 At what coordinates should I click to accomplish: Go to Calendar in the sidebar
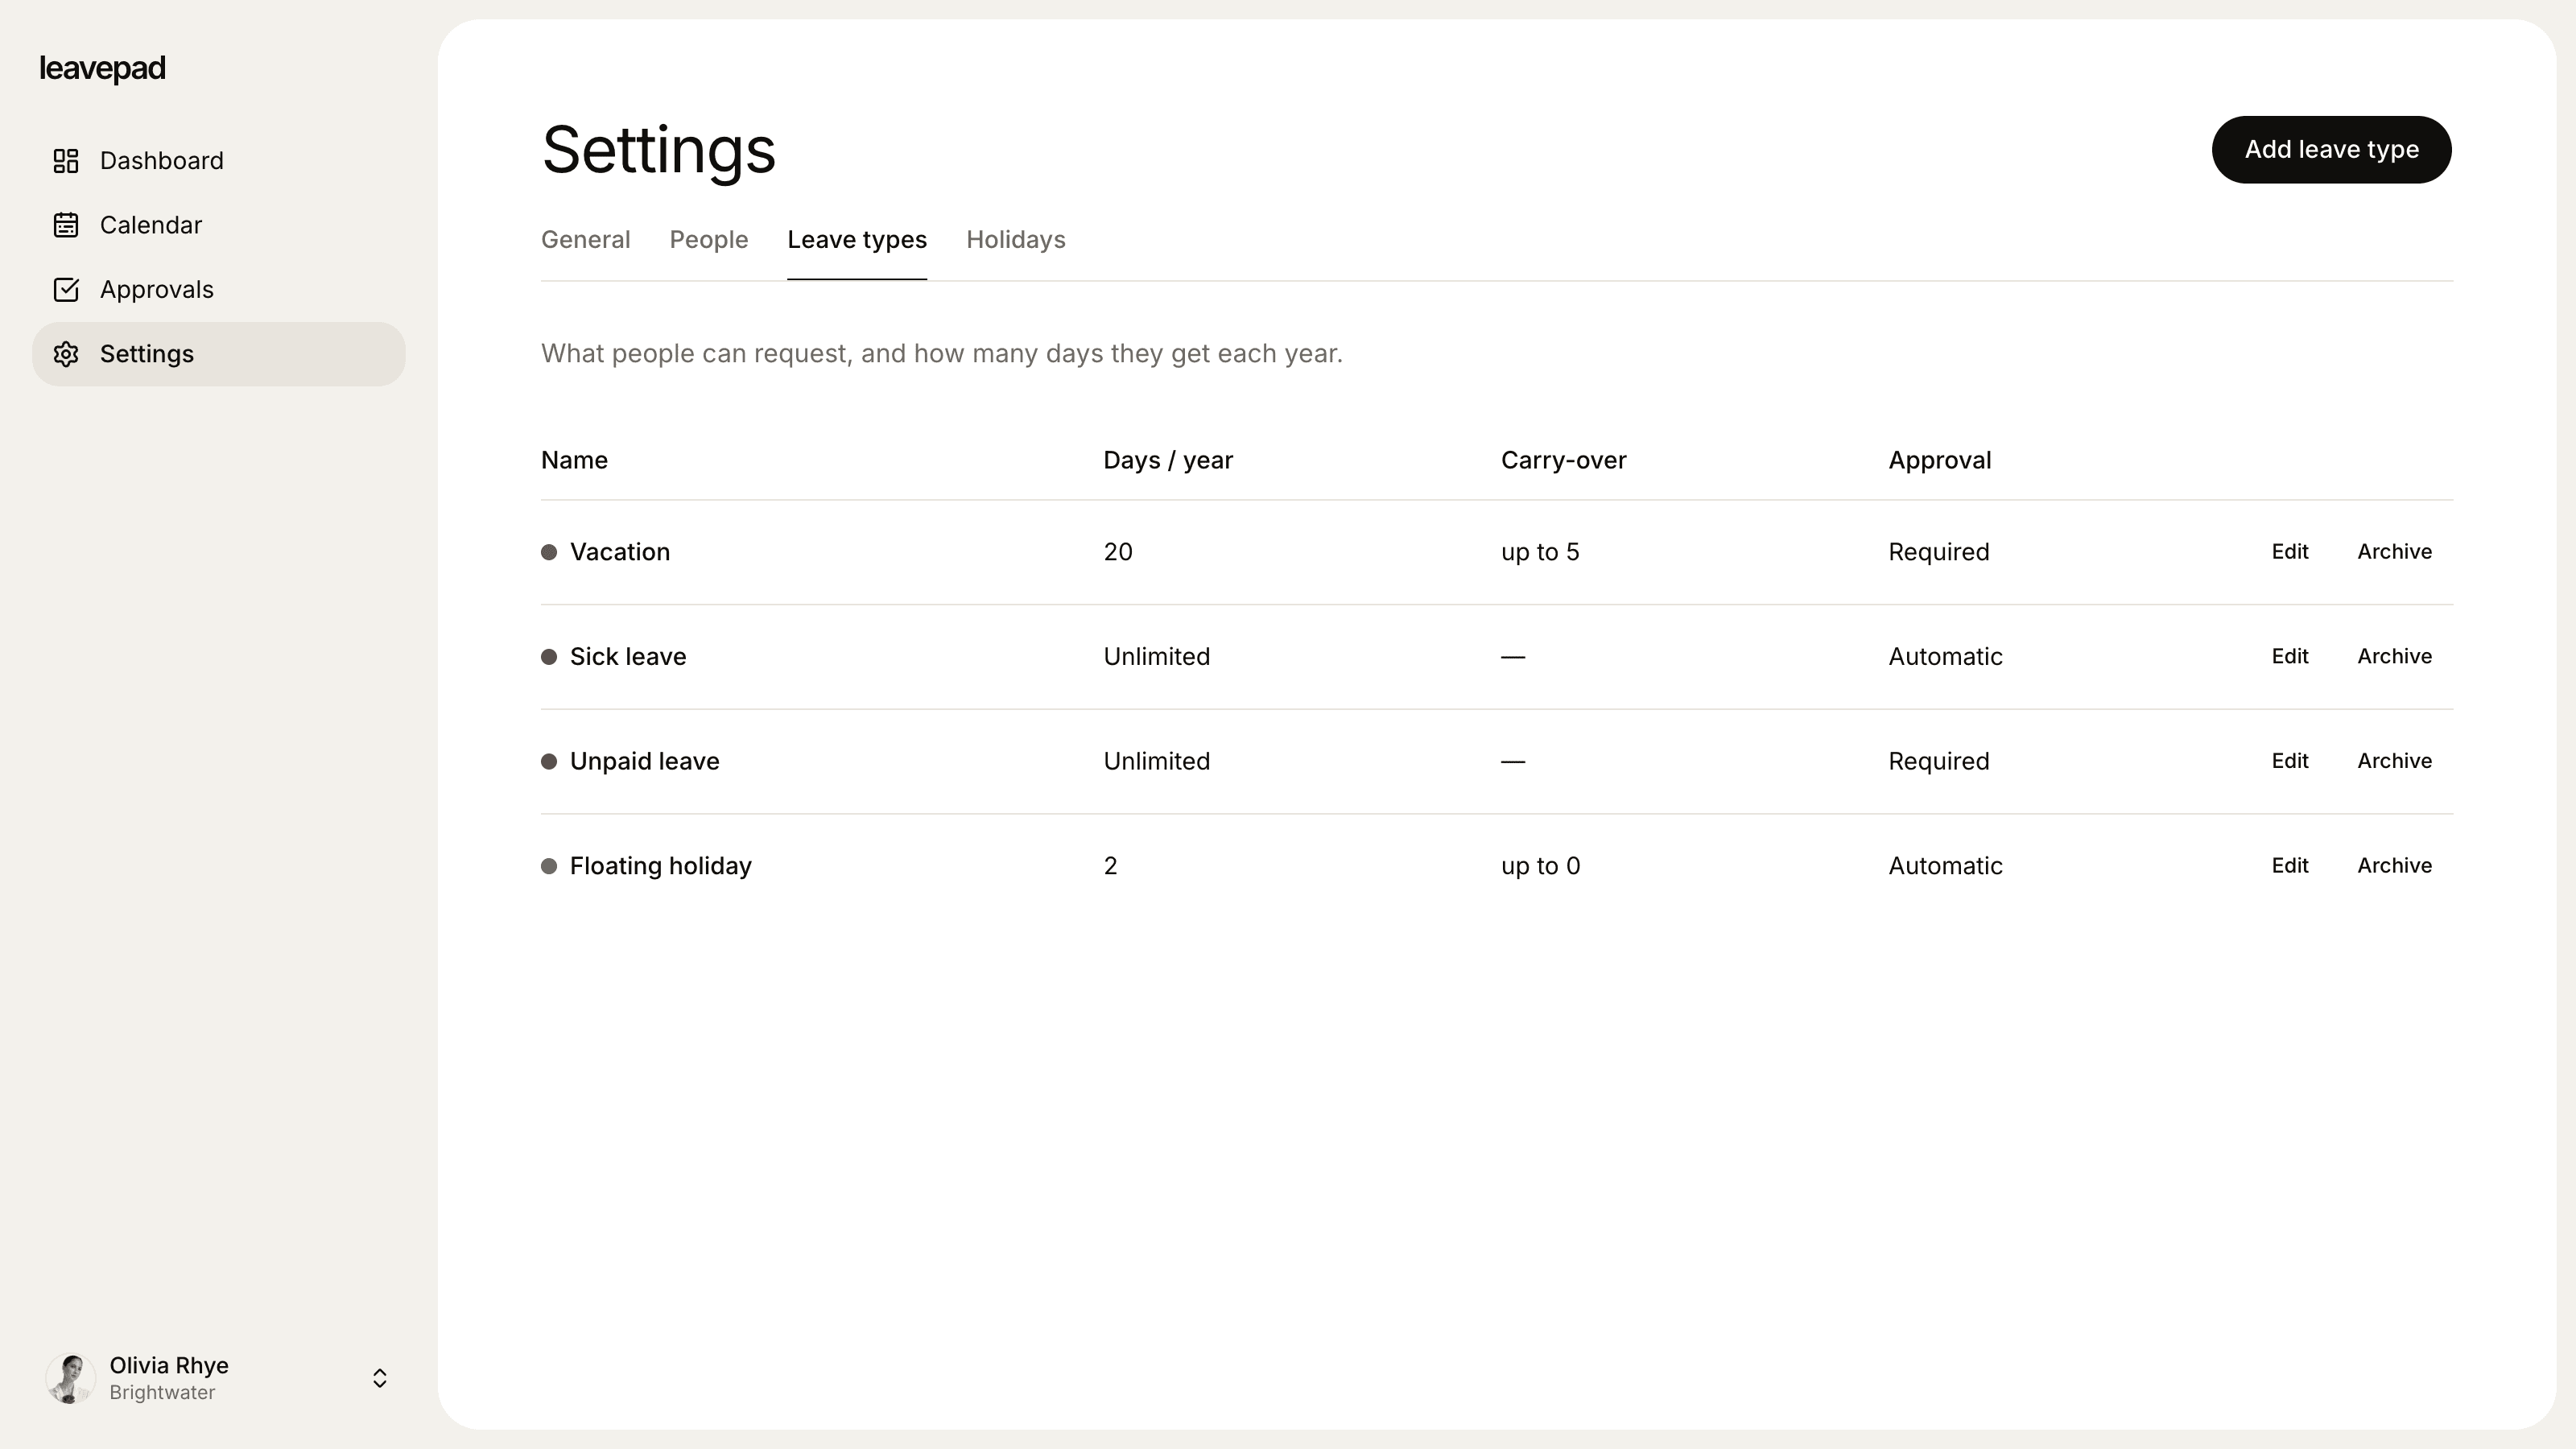[219, 225]
